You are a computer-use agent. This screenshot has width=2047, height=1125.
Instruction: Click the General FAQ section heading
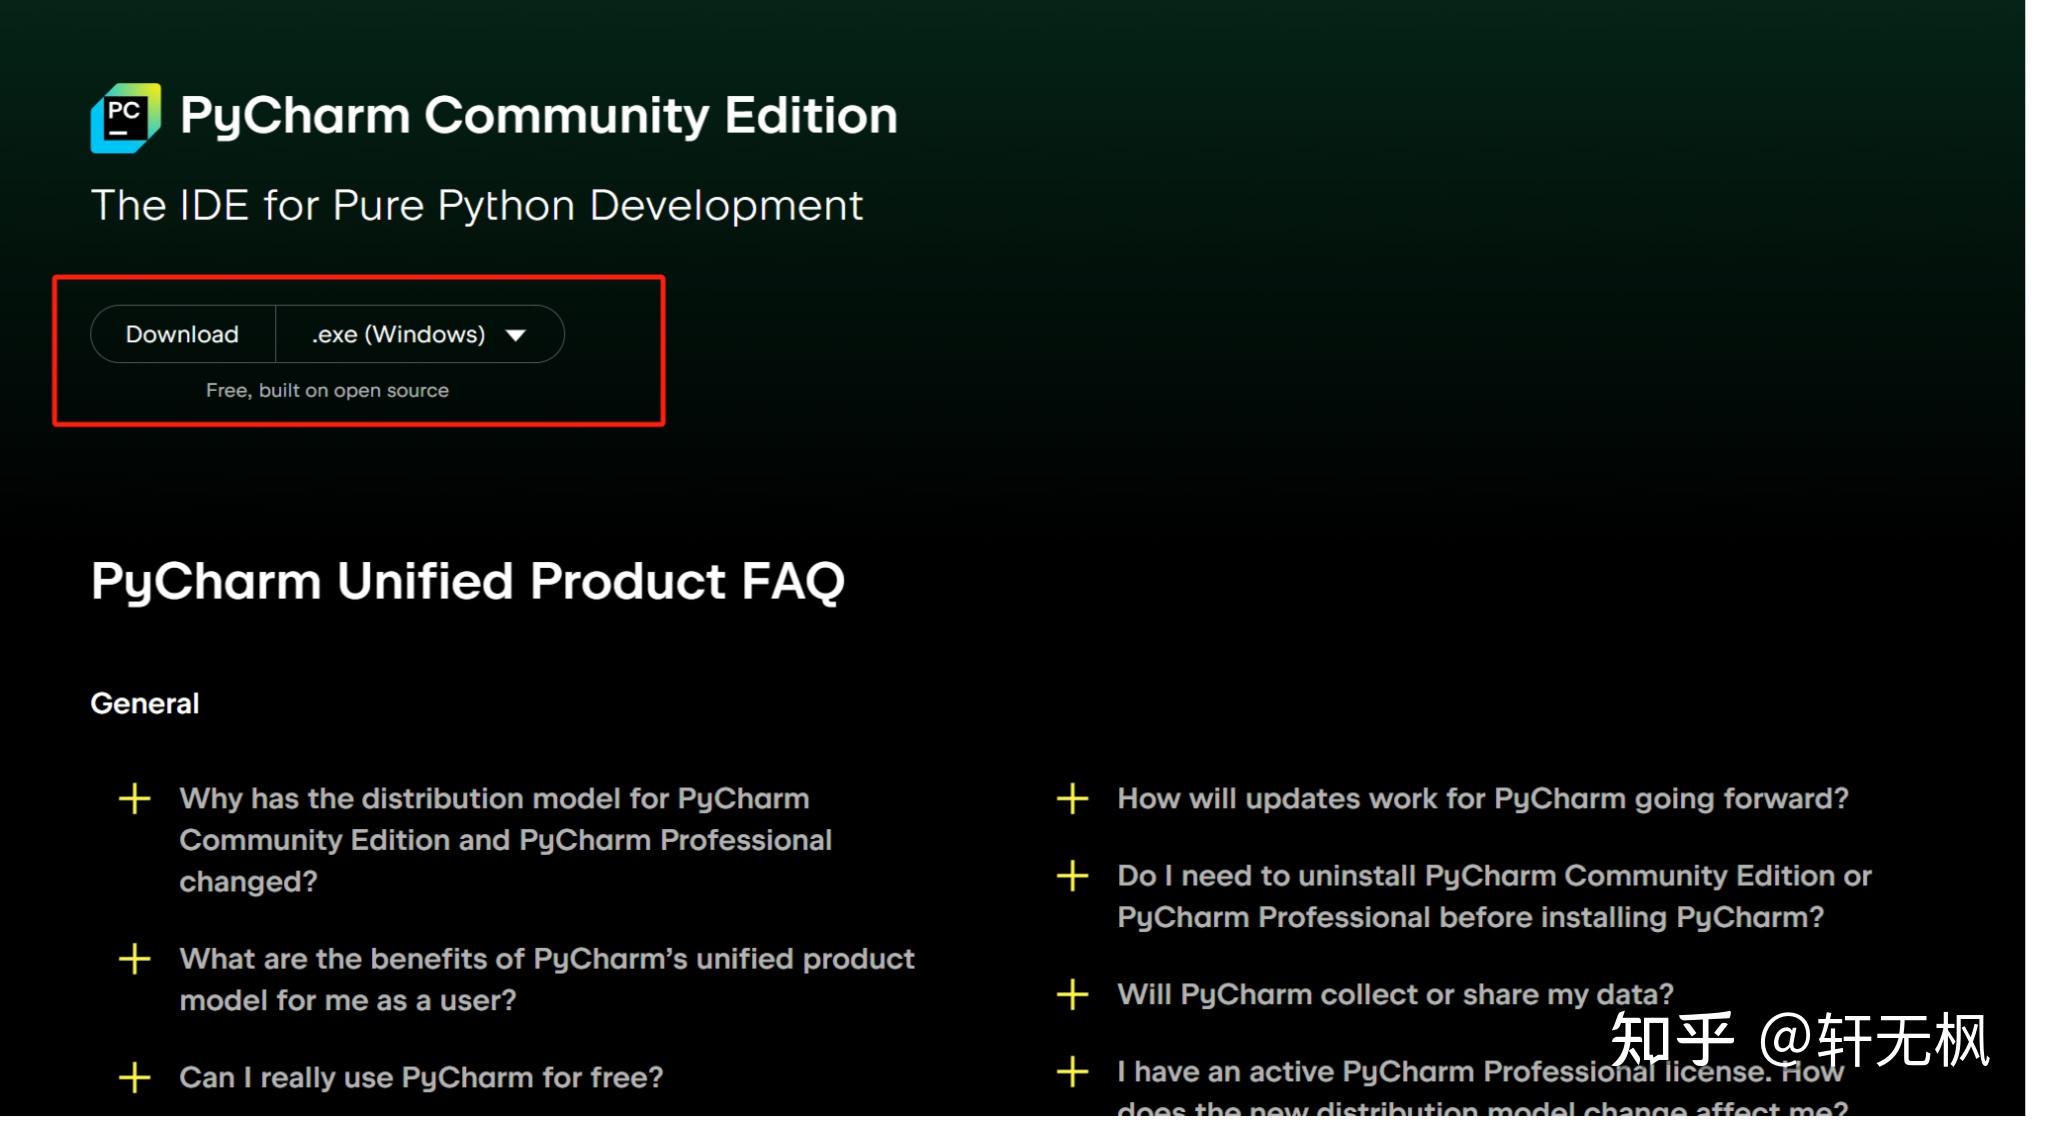pyautogui.click(x=145, y=704)
